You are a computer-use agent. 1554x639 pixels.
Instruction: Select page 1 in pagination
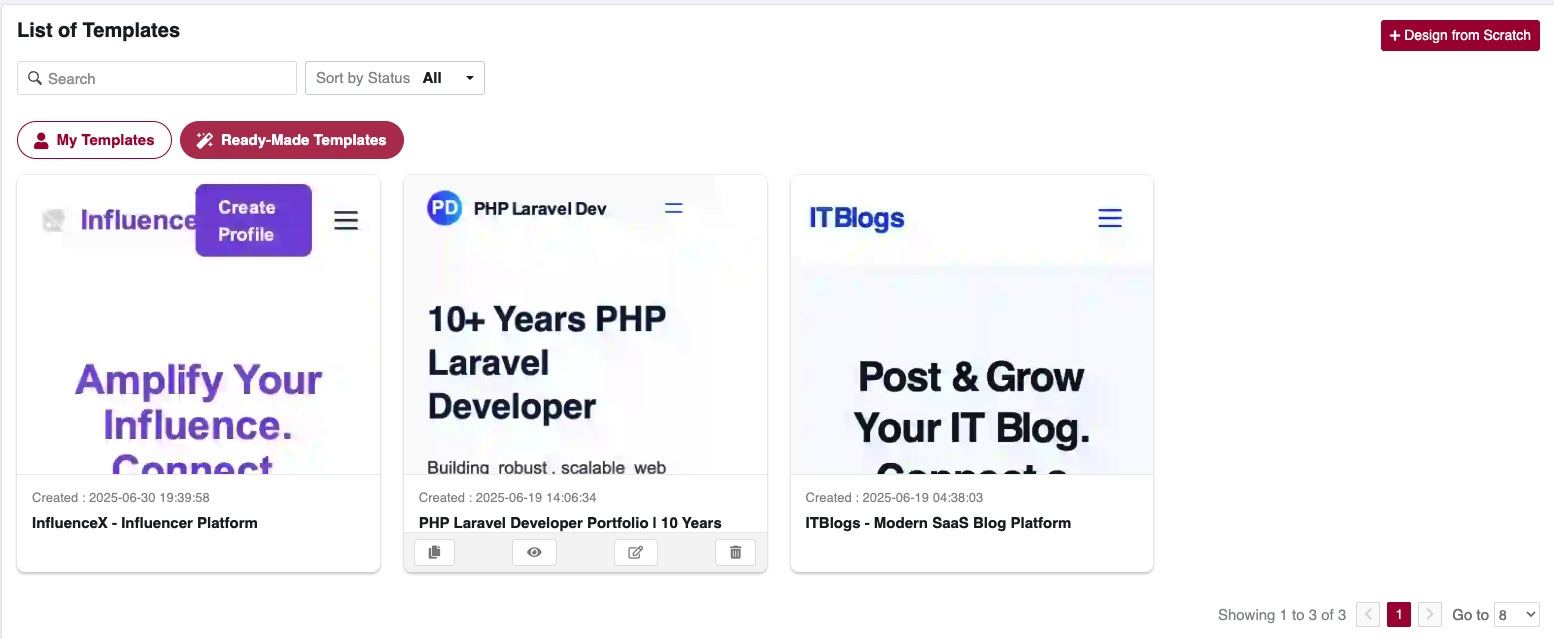(x=1399, y=615)
